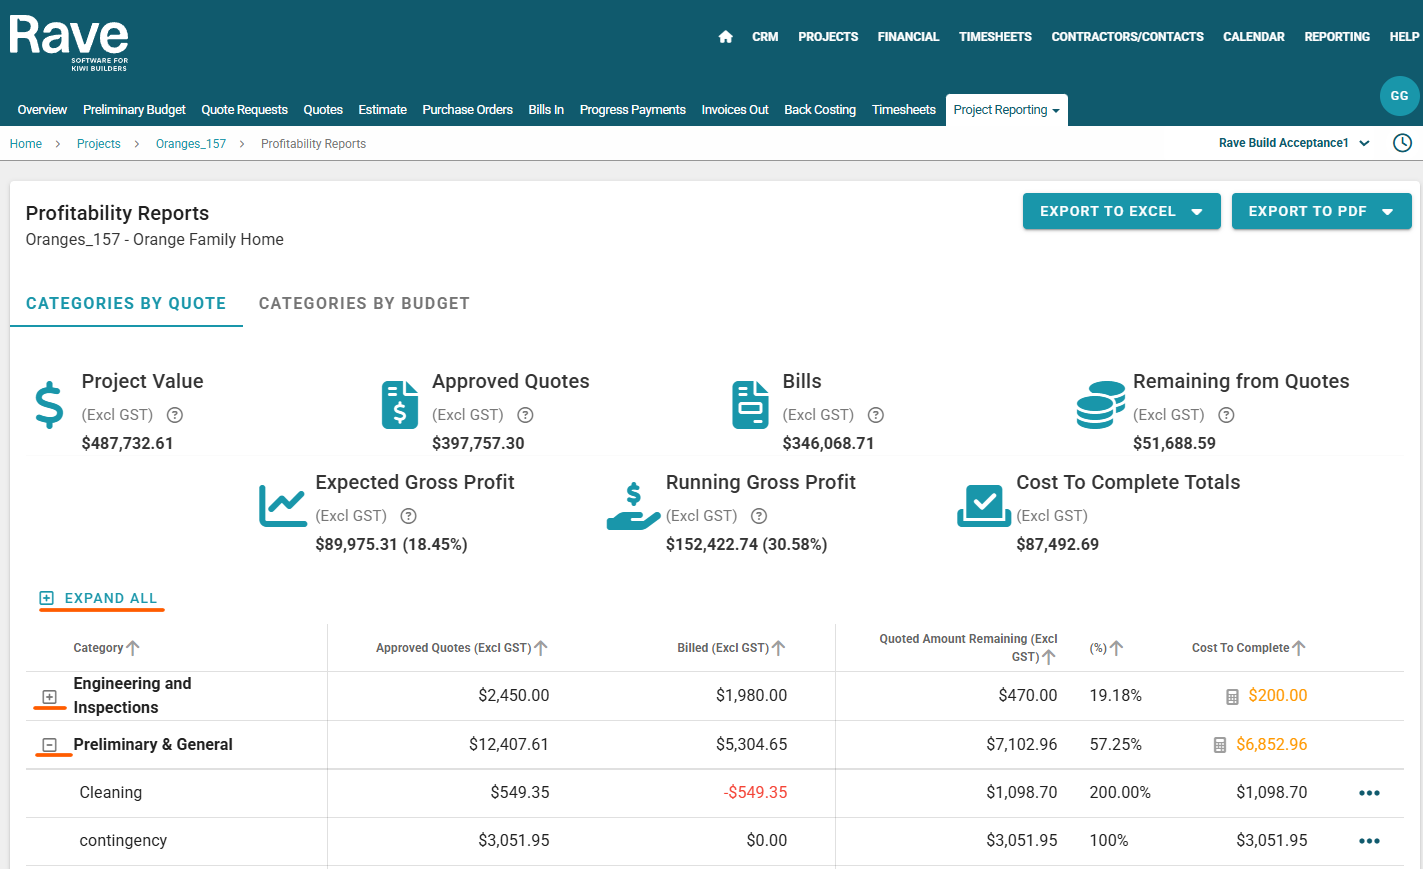Go to Oranges_157 breadcrumb link
This screenshot has height=869, width=1423.
[x=191, y=144]
